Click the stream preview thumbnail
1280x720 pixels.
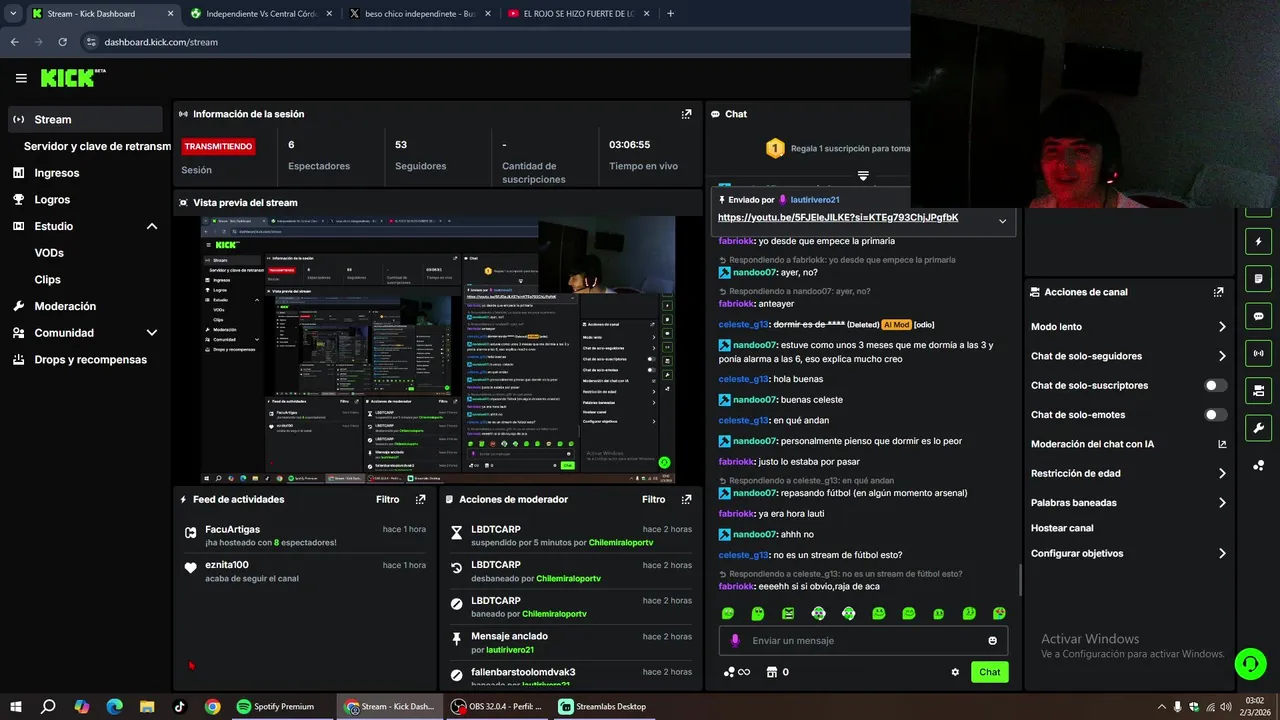pyautogui.click(x=438, y=350)
